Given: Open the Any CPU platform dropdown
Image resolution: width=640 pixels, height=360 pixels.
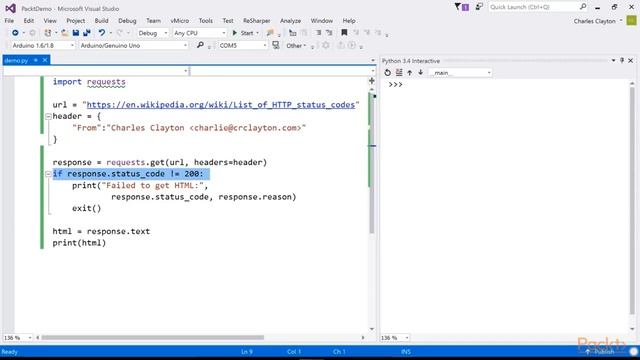Looking at the screenshot, I should tap(199, 33).
